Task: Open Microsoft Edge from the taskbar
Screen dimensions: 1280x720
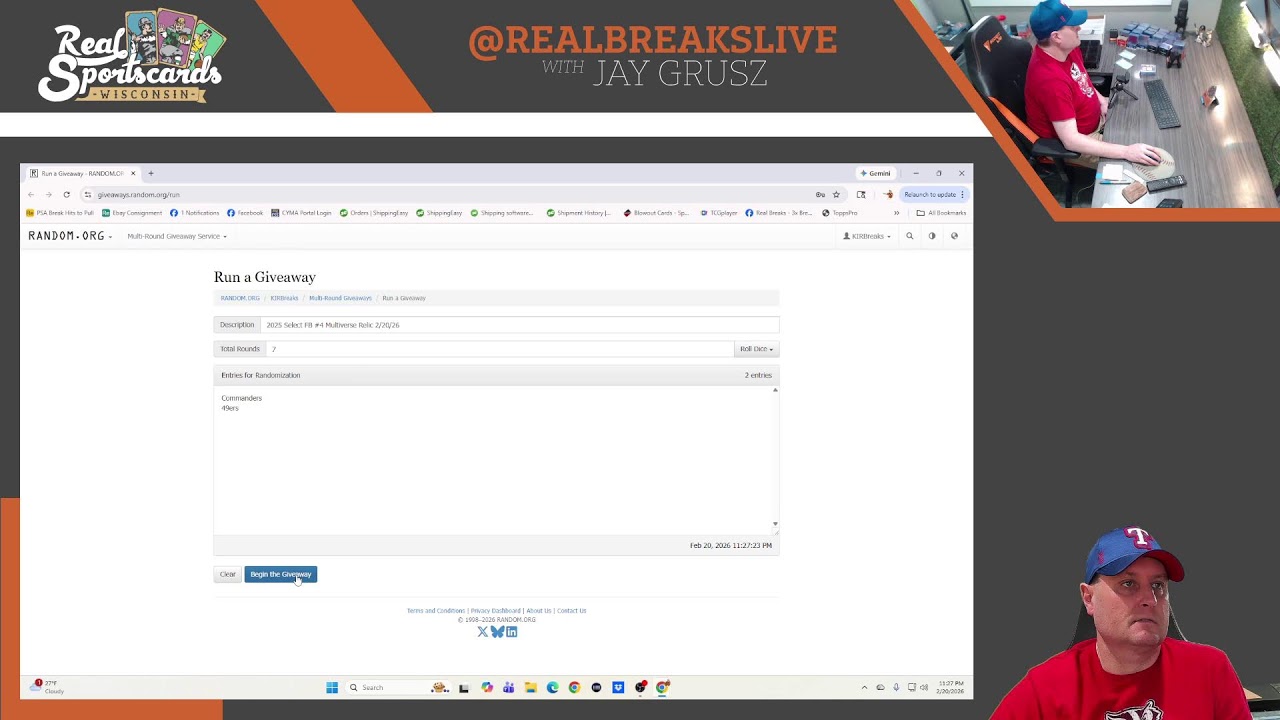Action: [x=553, y=688]
